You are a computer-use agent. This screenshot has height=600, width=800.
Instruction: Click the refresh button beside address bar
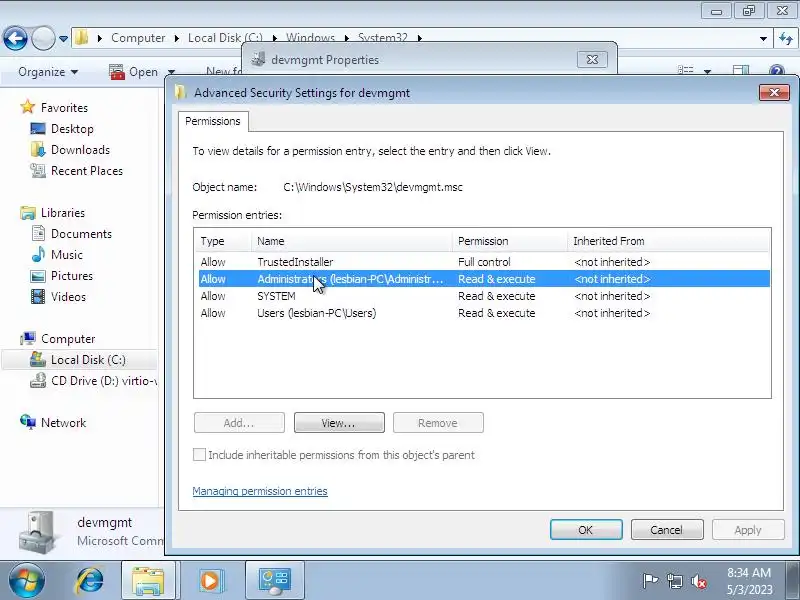tap(786, 38)
